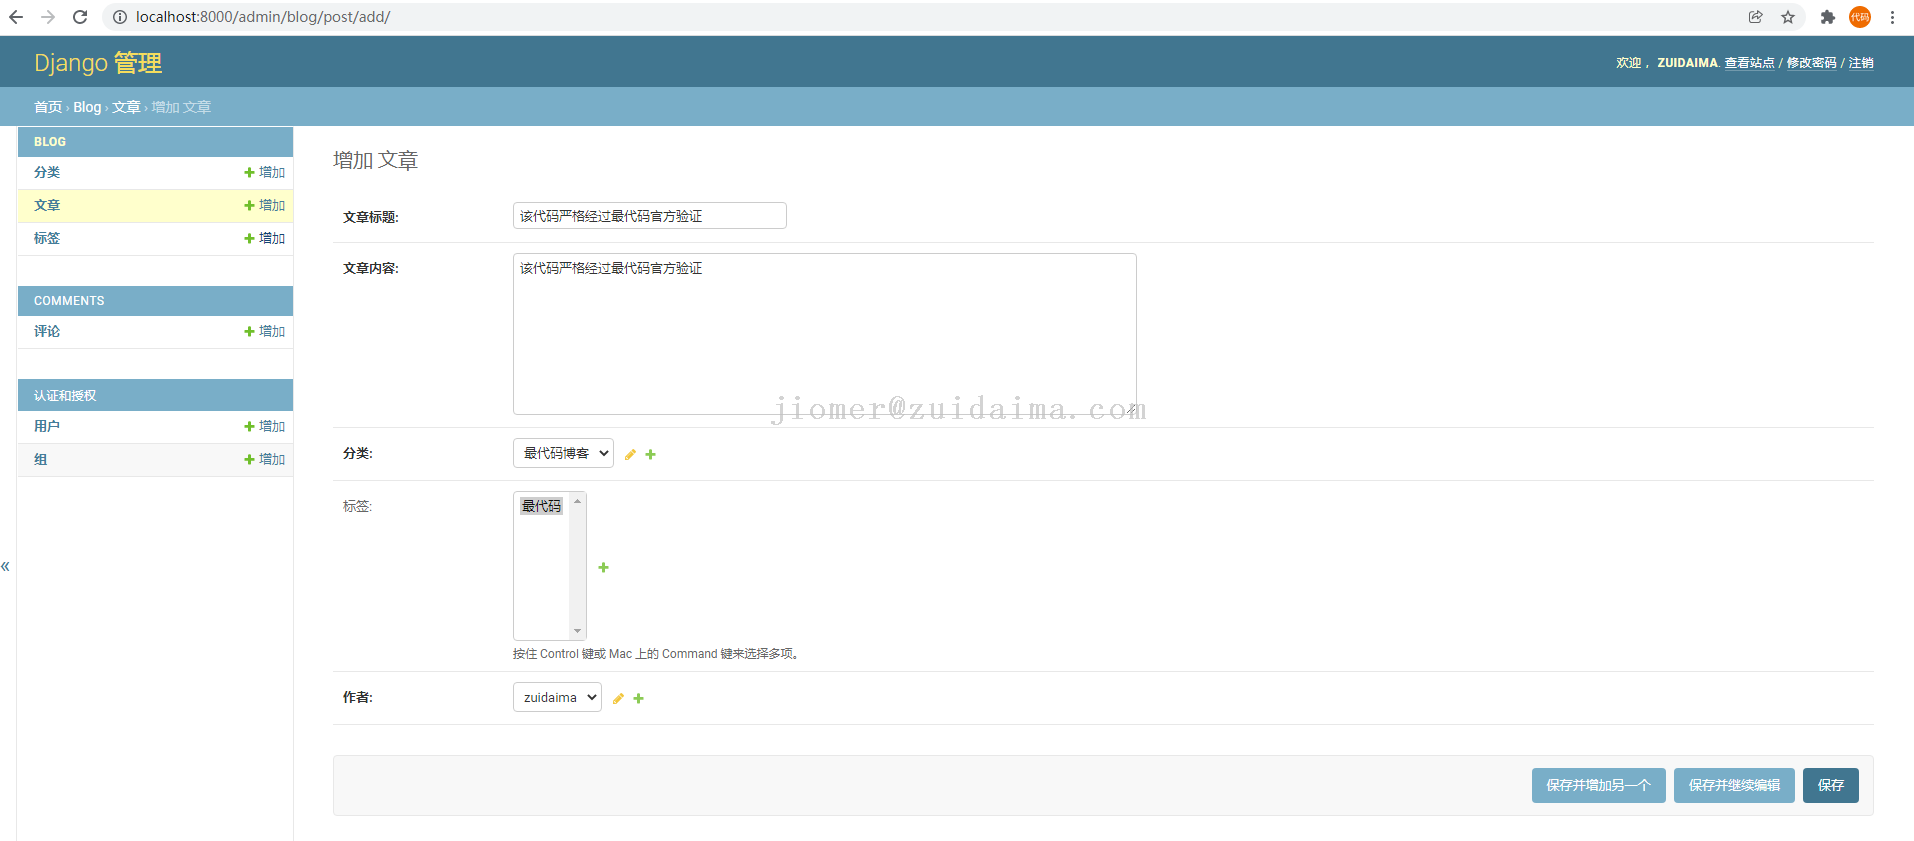Screen dimensions: 1914x841
Task: Select 最代码 in the 标签 list
Action: (x=541, y=506)
